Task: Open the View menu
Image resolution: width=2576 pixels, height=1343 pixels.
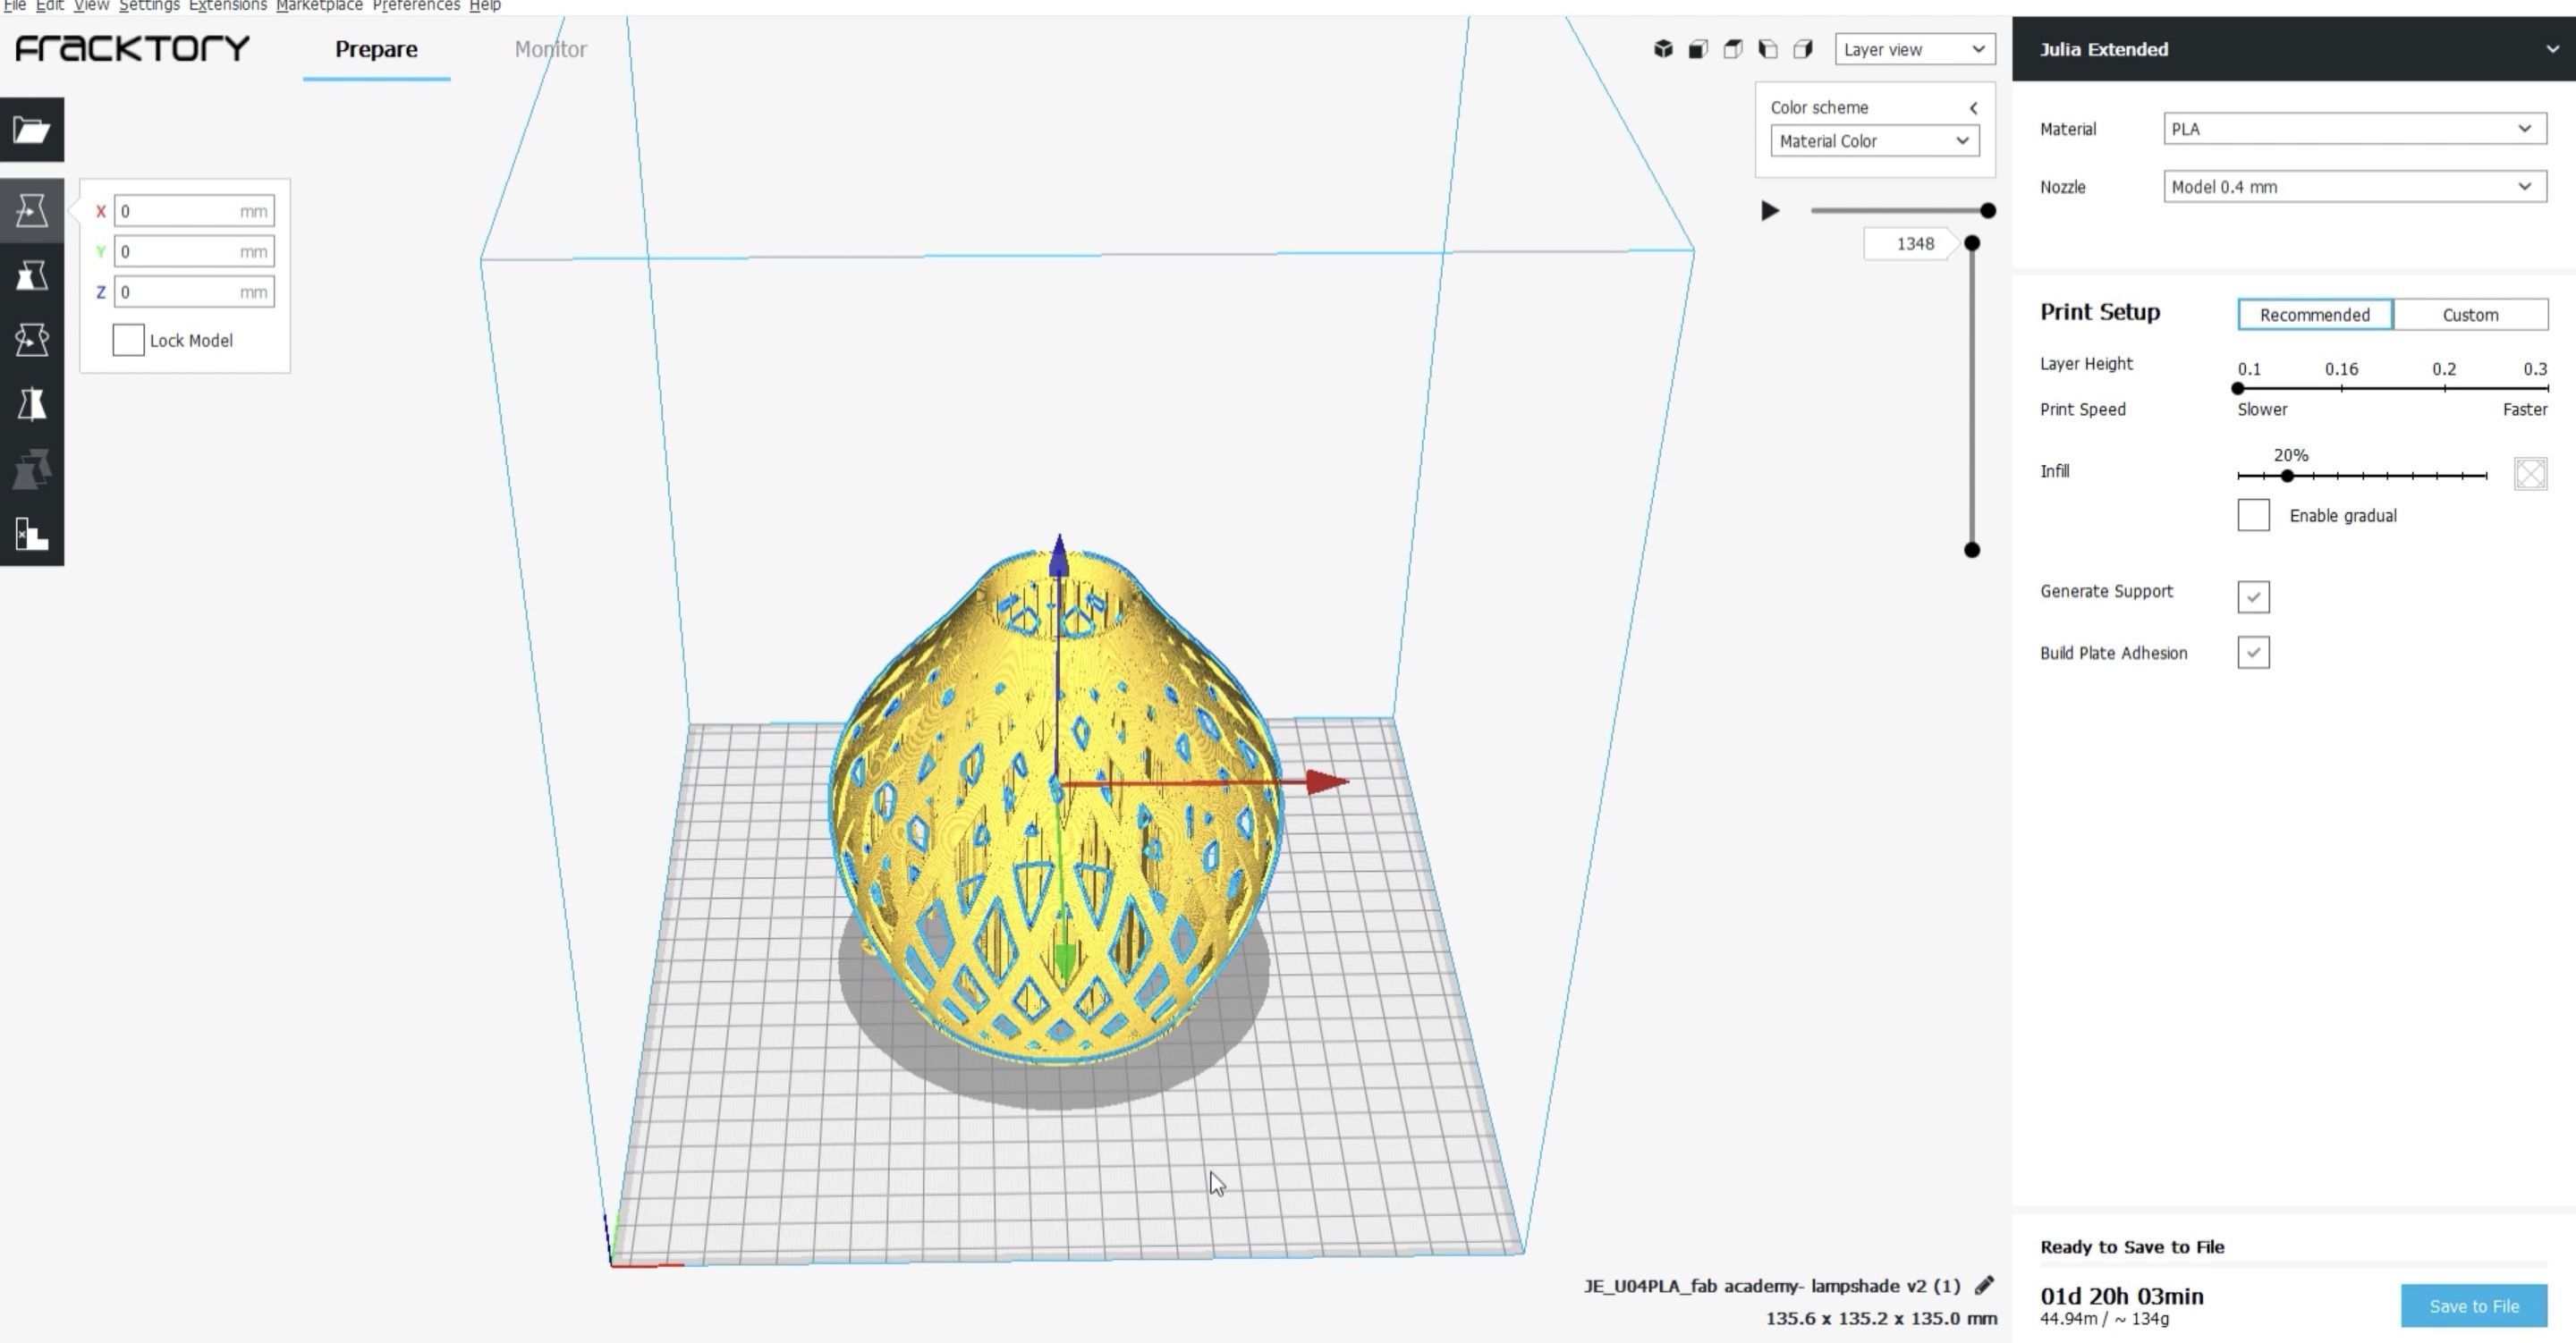Action: pos(91,5)
